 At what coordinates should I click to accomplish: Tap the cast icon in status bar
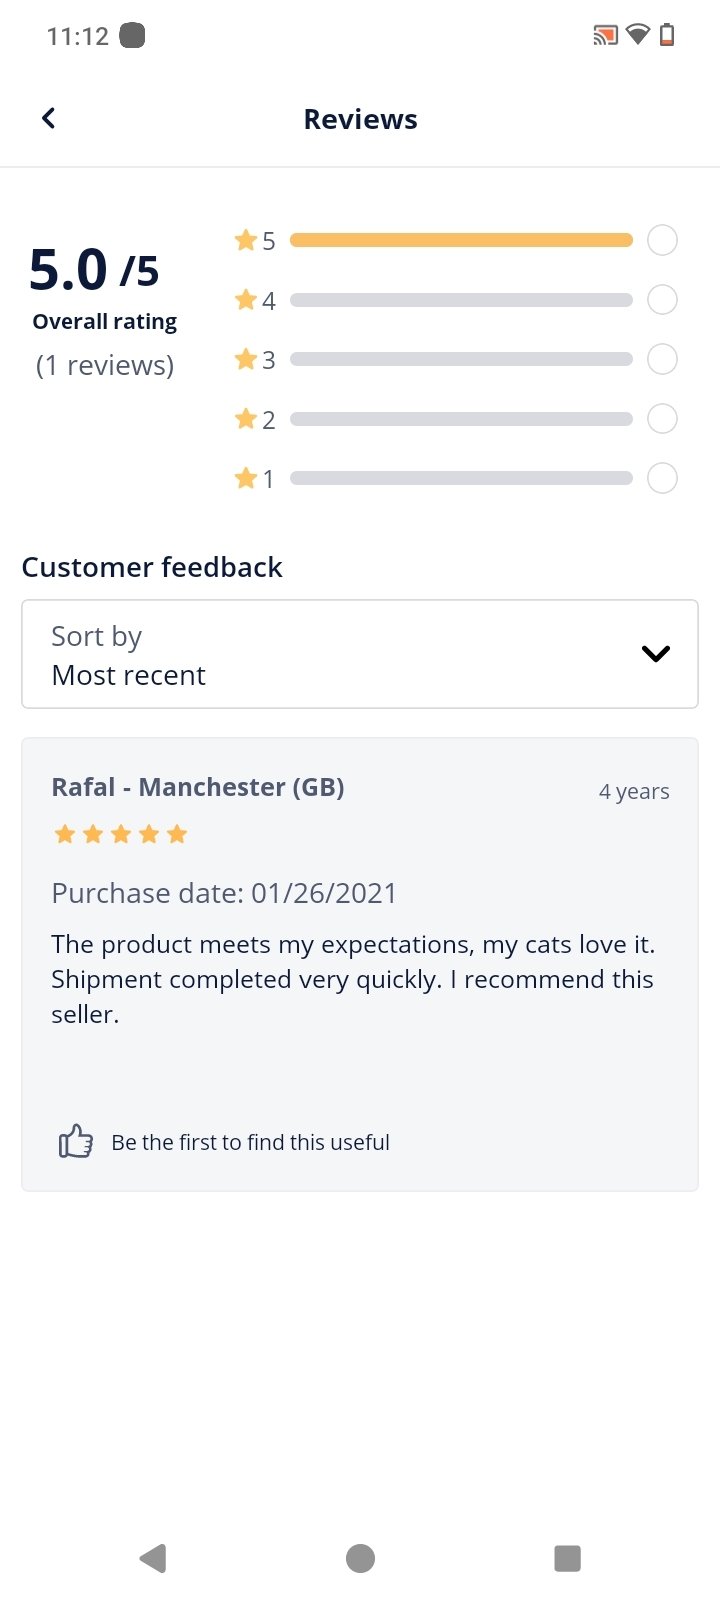605,36
